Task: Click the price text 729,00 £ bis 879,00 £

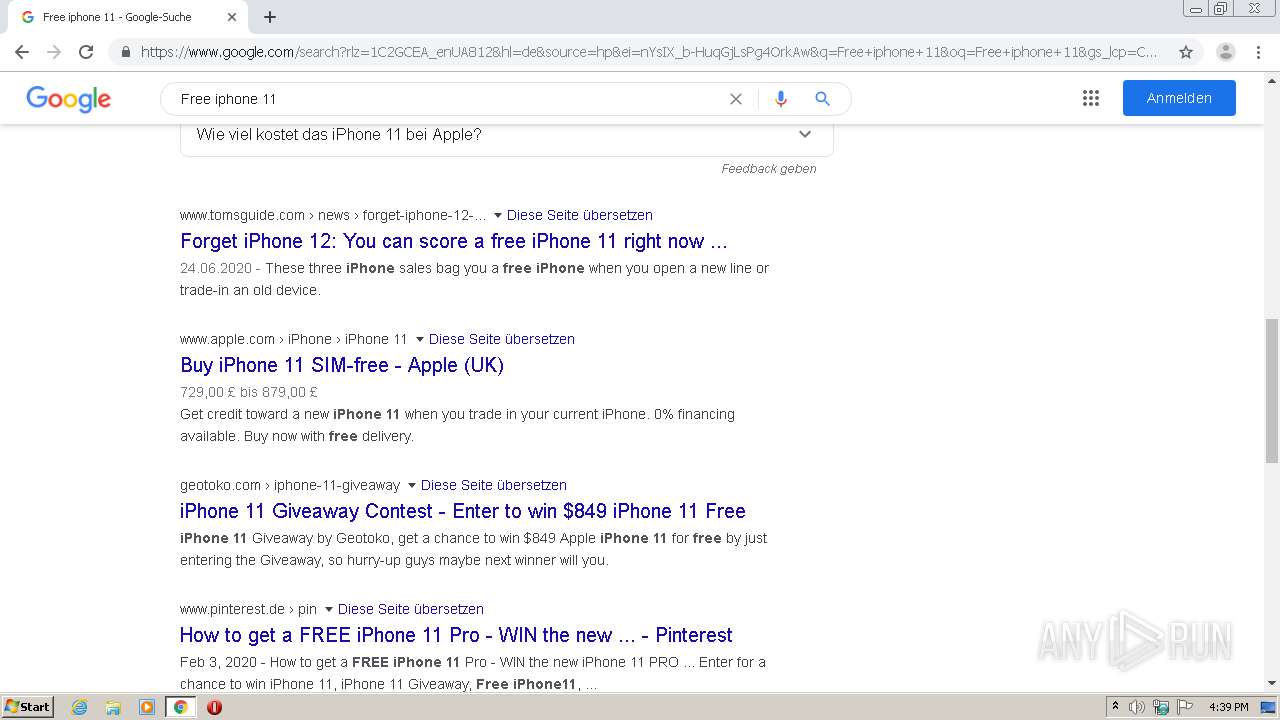Action: coord(249,392)
